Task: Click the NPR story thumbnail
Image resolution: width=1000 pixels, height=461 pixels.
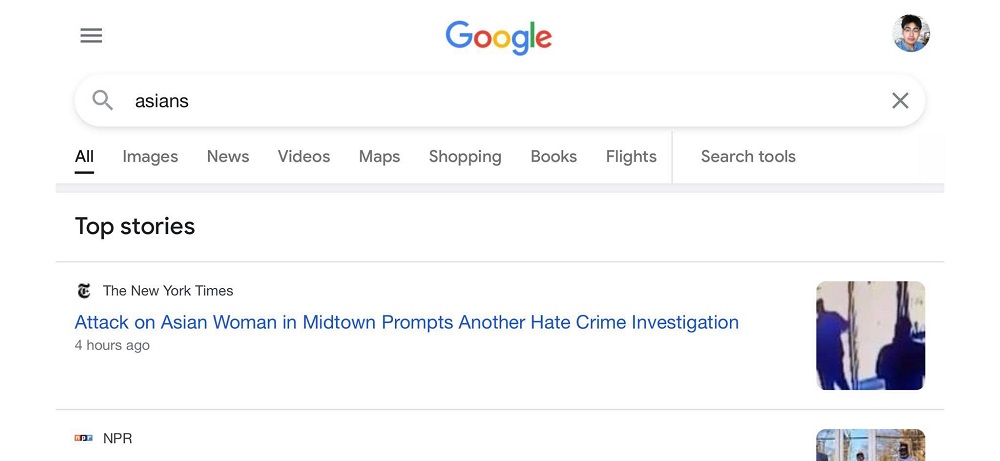Action: pyautogui.click(x=871, y=445)
